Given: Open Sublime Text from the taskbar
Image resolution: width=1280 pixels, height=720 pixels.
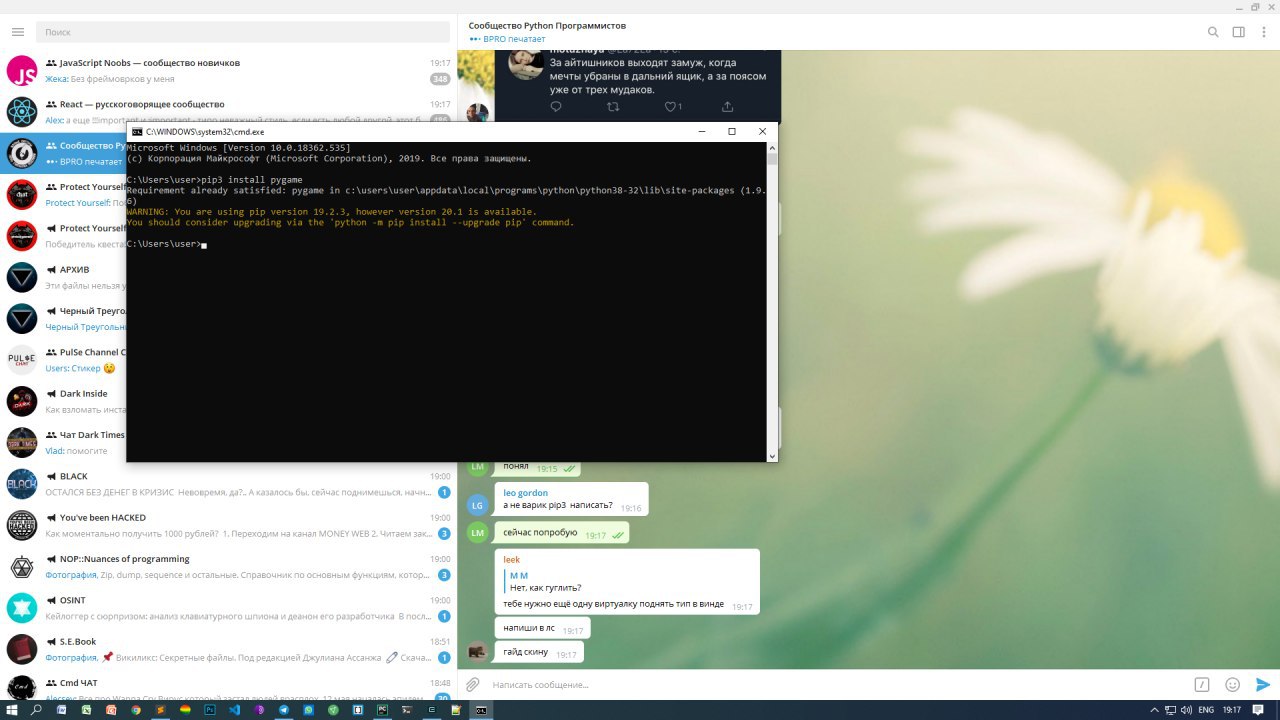Looking at the screenshot, I should click(160, 710).
